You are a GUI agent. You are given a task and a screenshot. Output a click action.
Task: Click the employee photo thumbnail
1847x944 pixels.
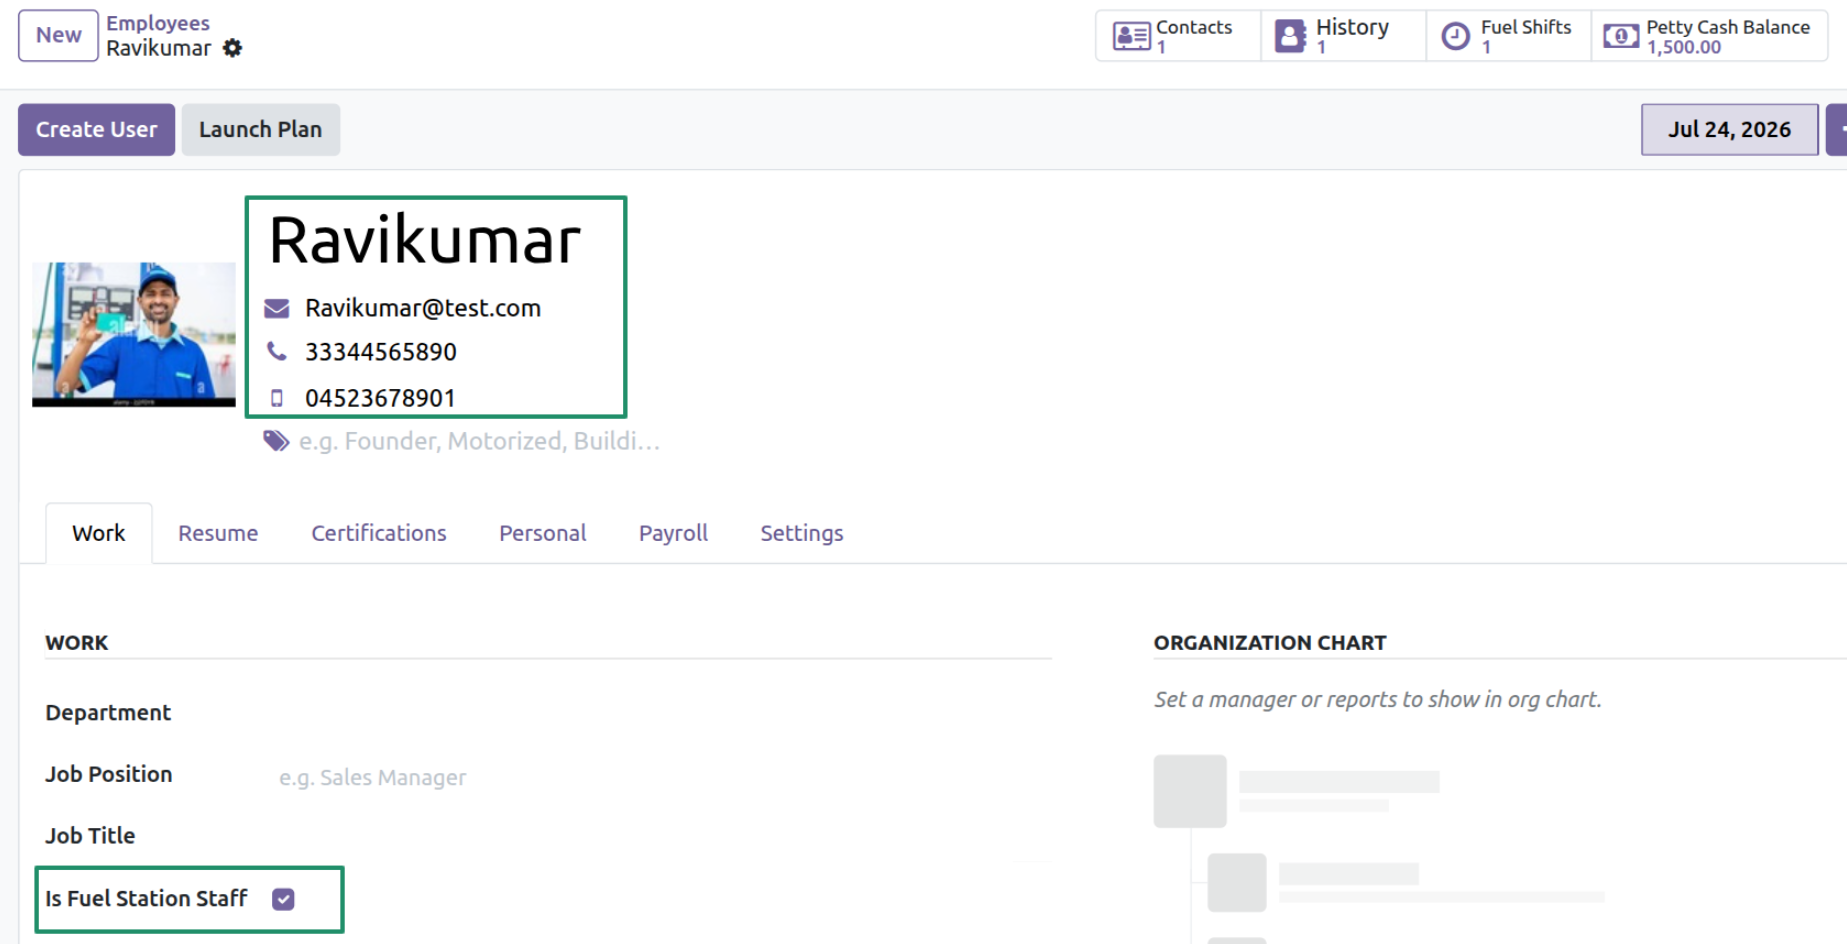134,334
